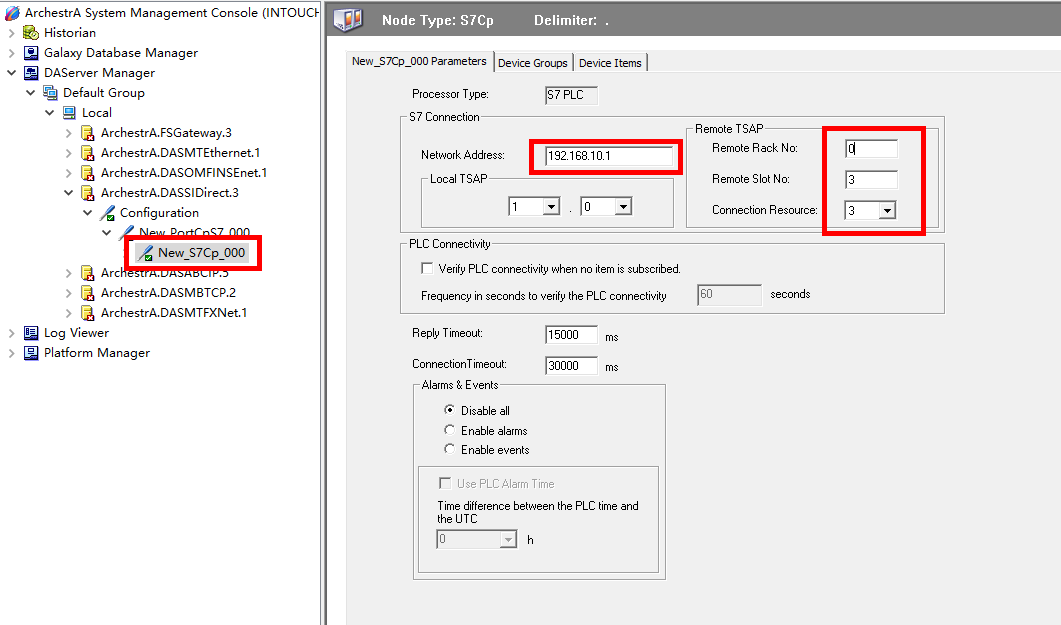The width and height of the screenshot is (1061, 625).
Task: Click the ArchestrA.DASMBTCP.2 server icon
Action: 87,293
